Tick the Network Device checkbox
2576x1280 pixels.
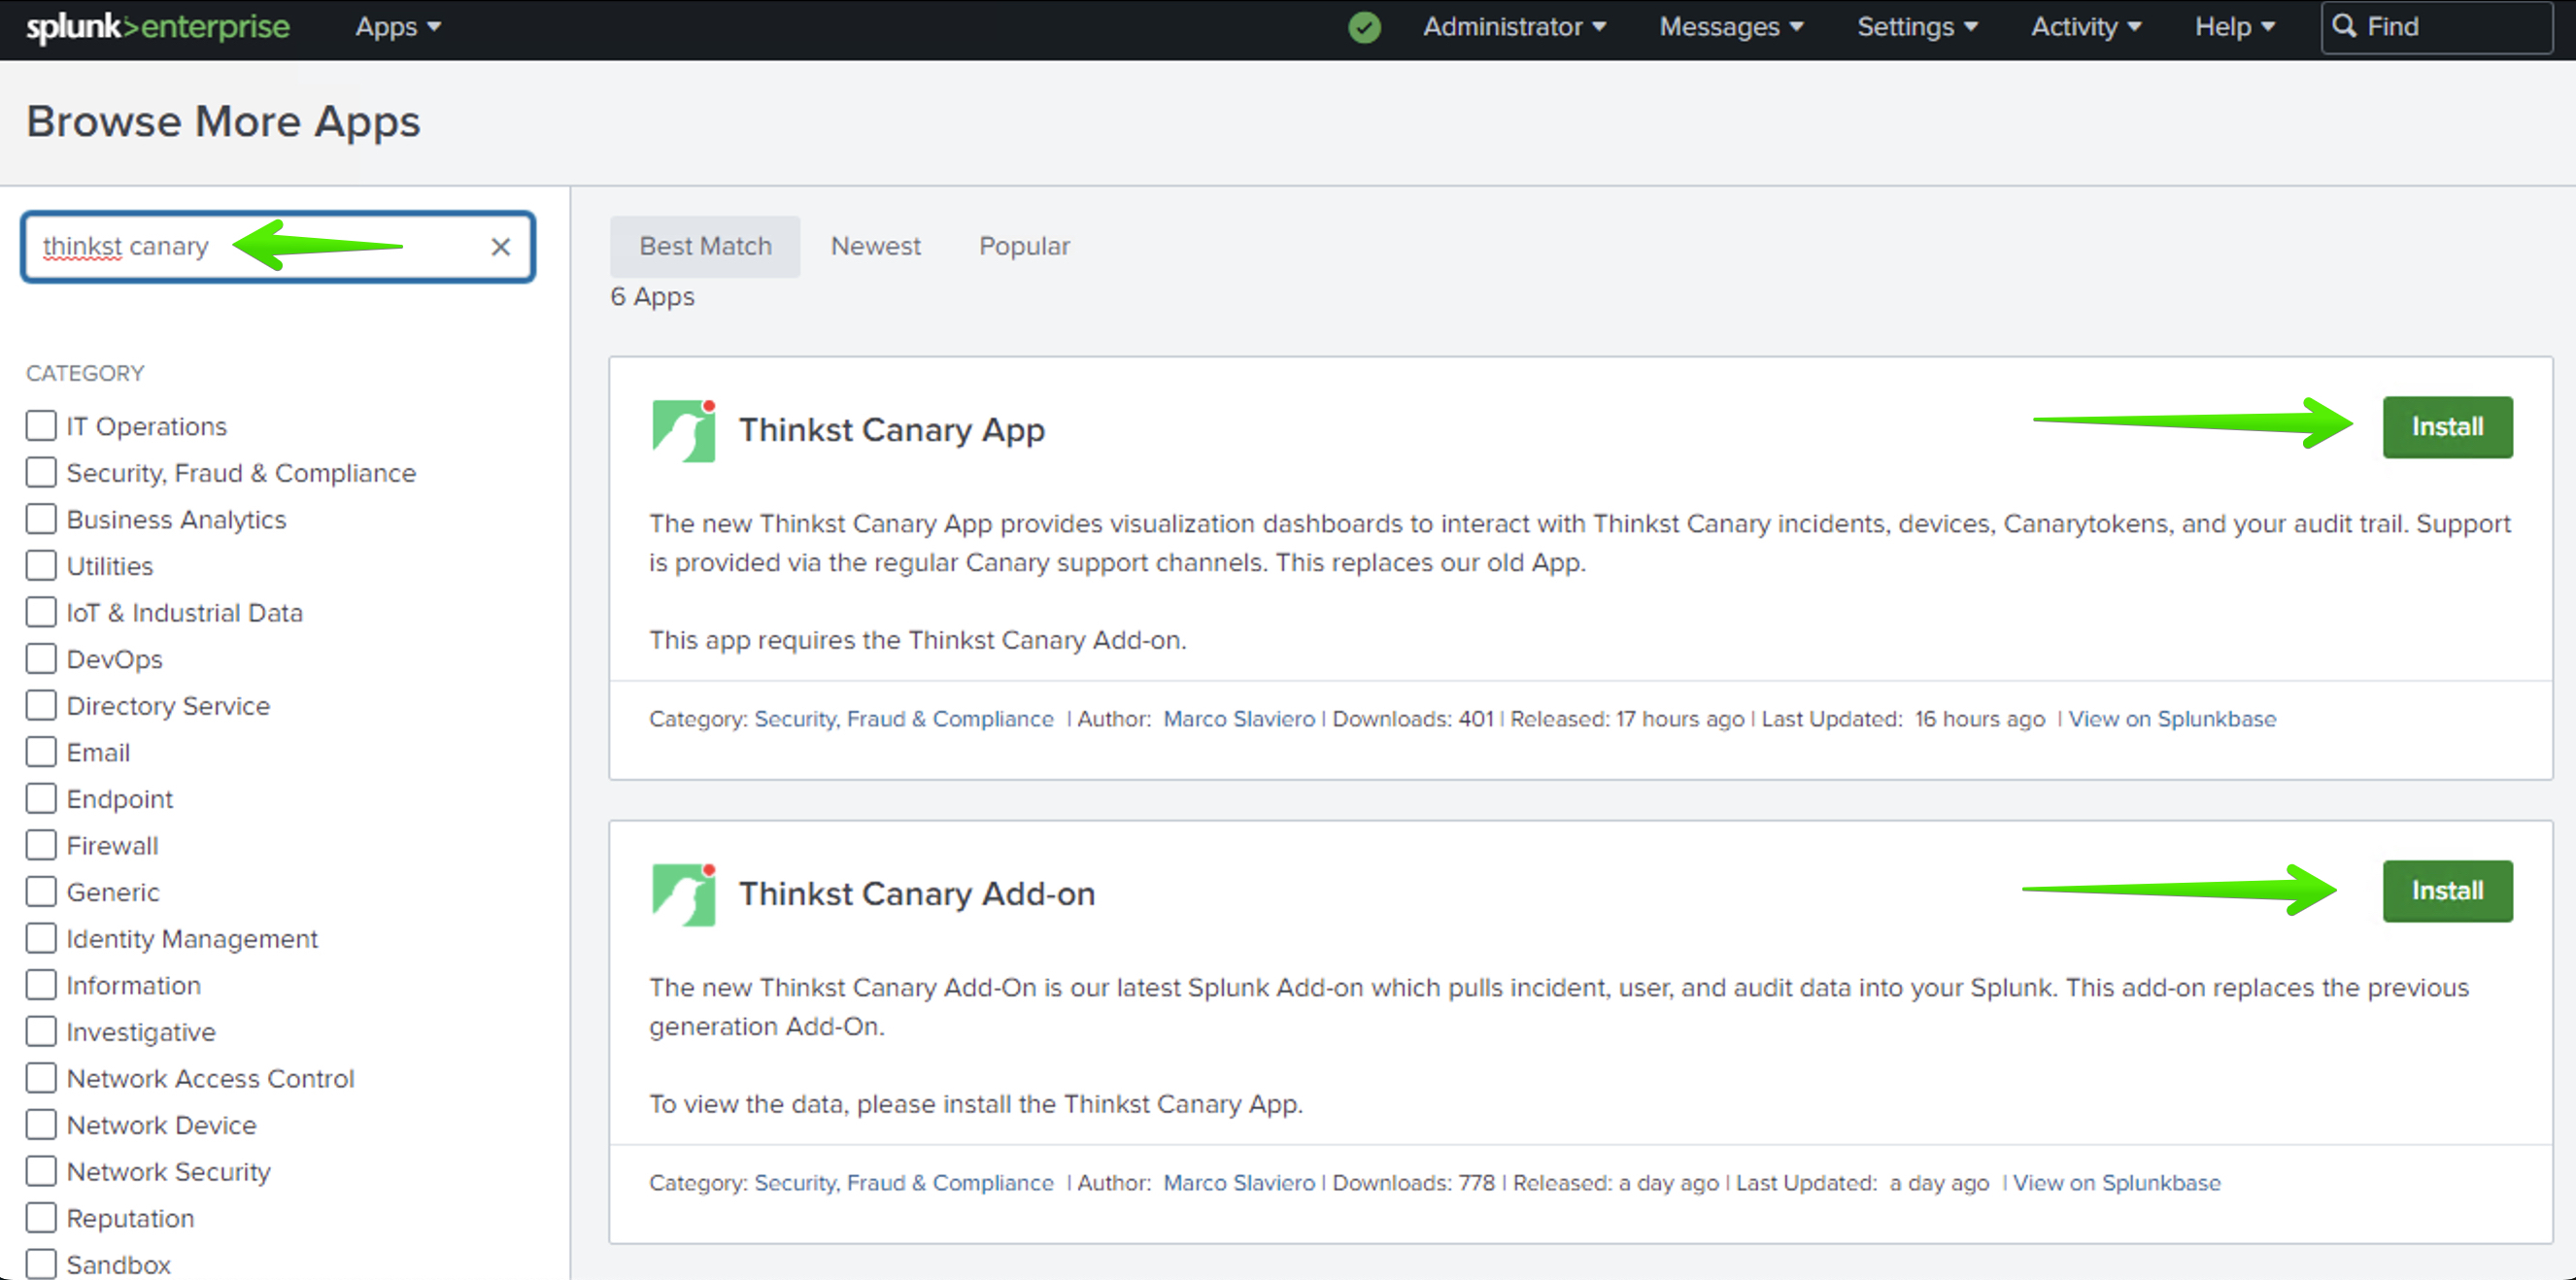[x=41, y=1124]
